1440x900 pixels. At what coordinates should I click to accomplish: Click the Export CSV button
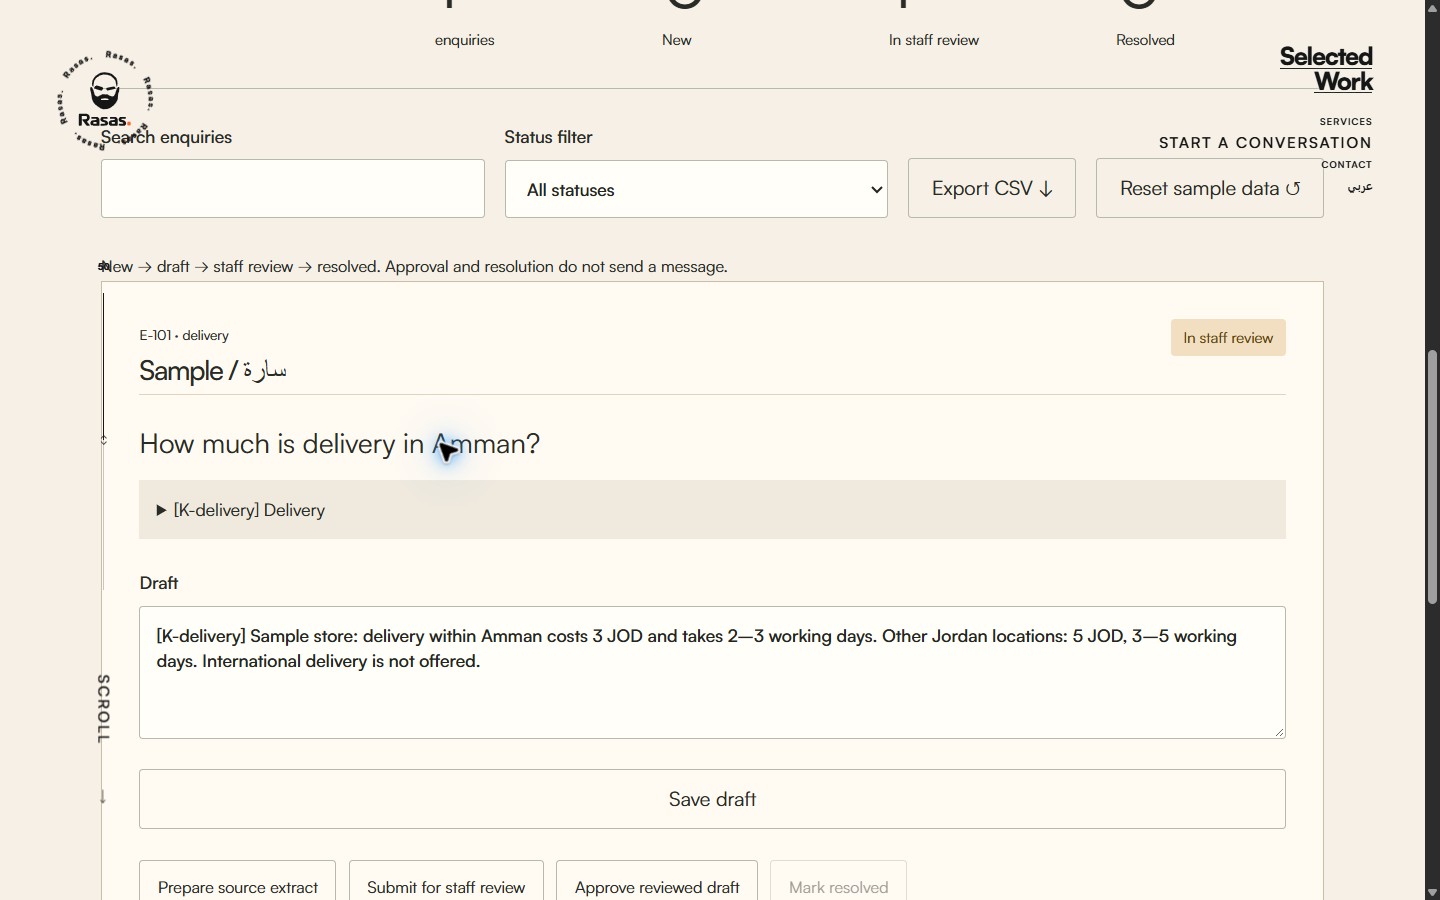coord(992,188)
